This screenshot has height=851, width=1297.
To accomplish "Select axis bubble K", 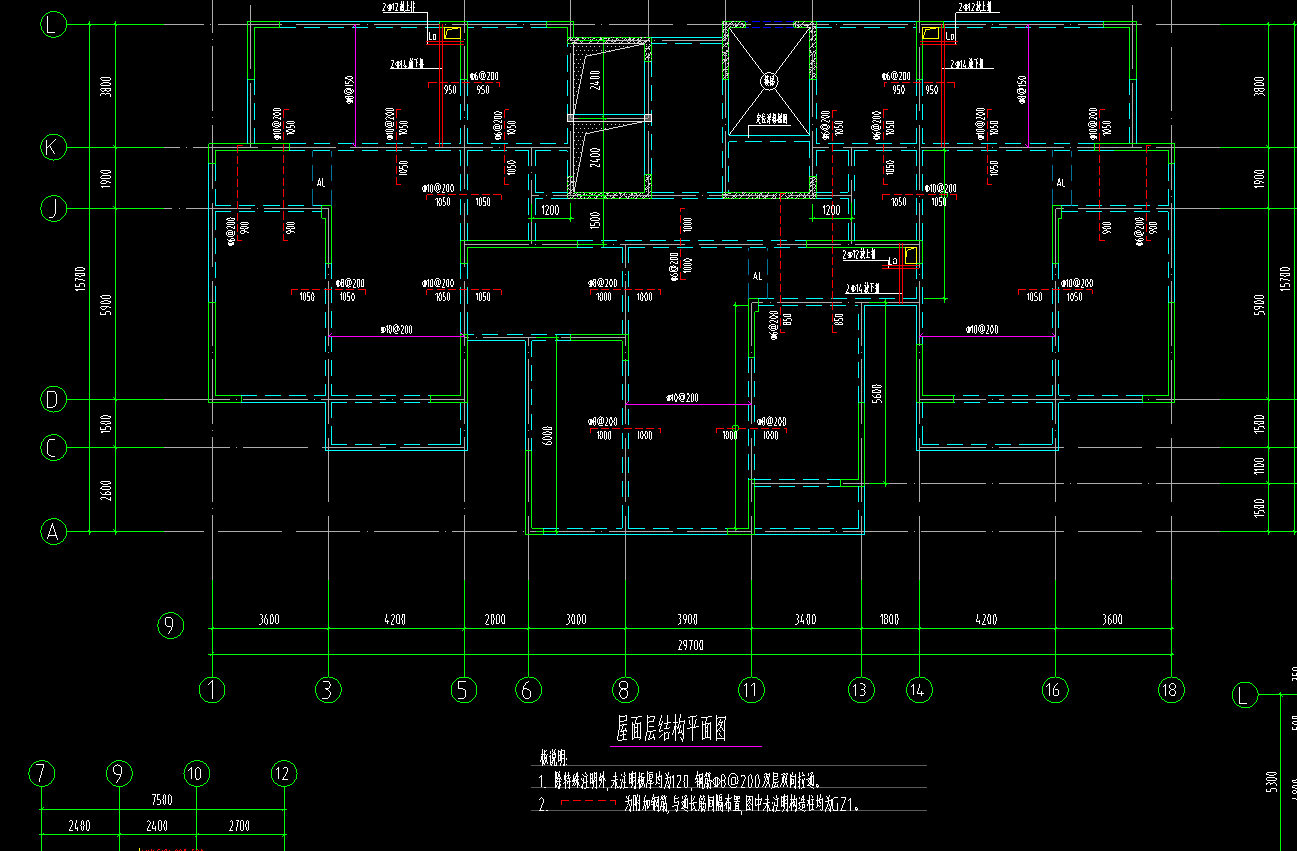I will tap(53, 147).
